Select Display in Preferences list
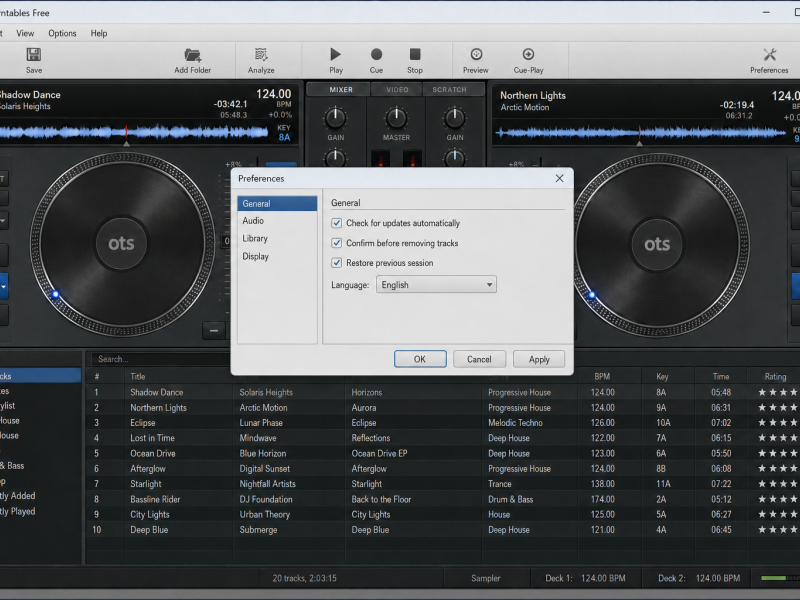Screen dimensions: 800x600 click(277, 256)
